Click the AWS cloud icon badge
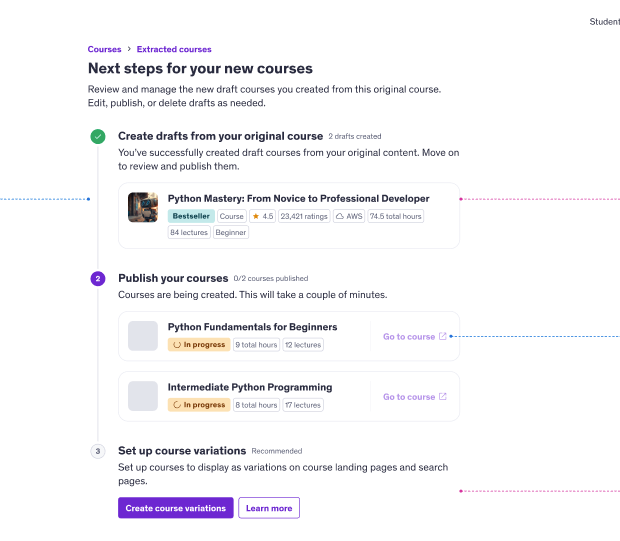Image resolution: width=620 pixels, height=541 pixels. (340, 216)
